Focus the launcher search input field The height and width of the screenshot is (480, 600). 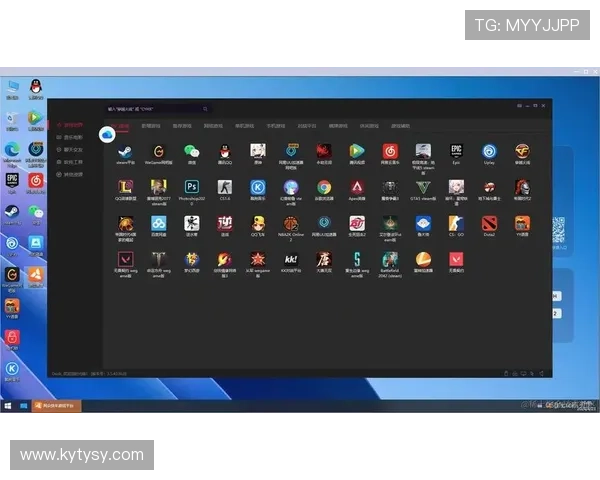pos(158,109)
